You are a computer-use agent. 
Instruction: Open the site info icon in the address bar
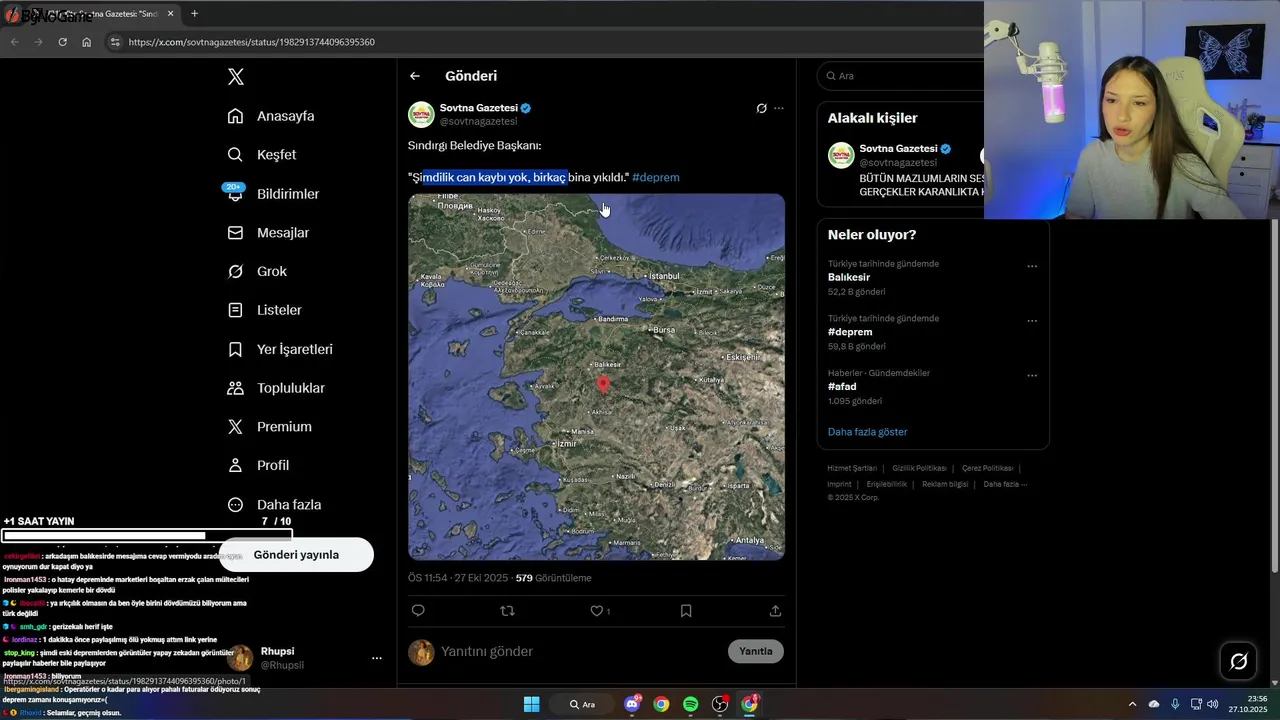point(115,42)
